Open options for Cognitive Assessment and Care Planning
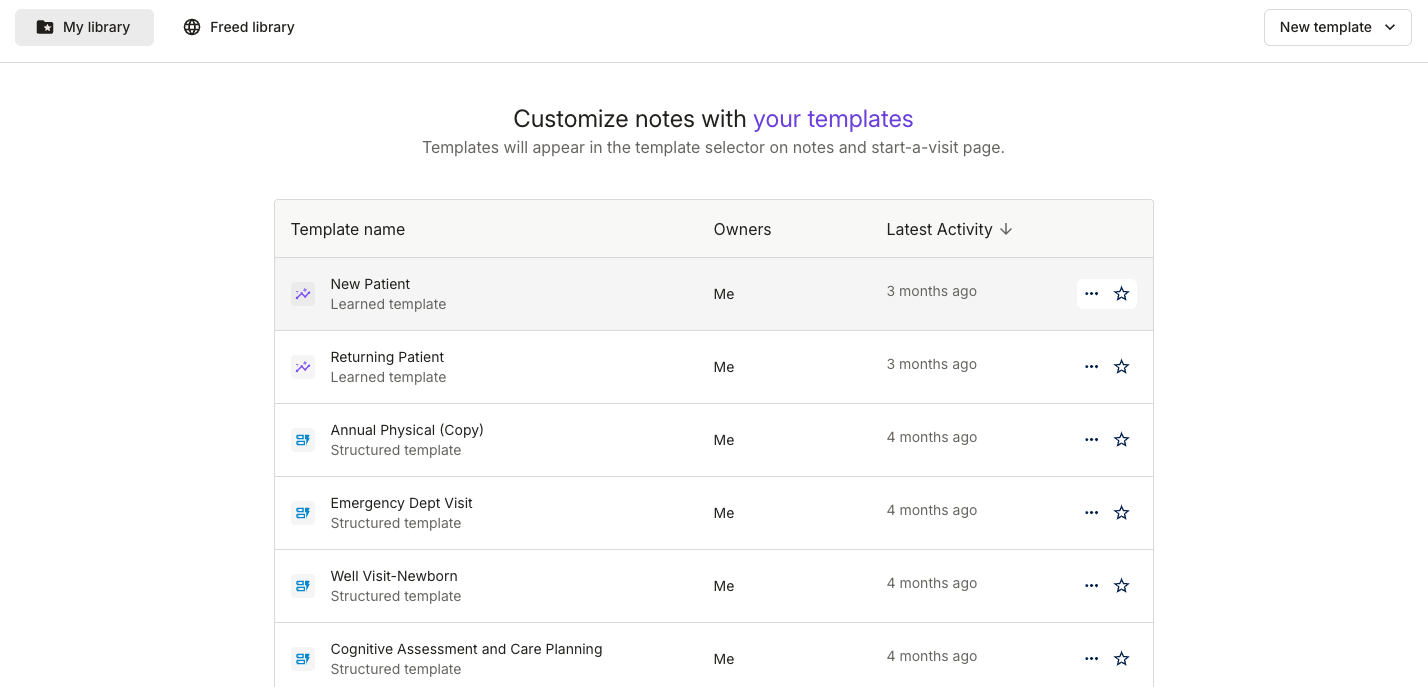 pos(1091,659)
